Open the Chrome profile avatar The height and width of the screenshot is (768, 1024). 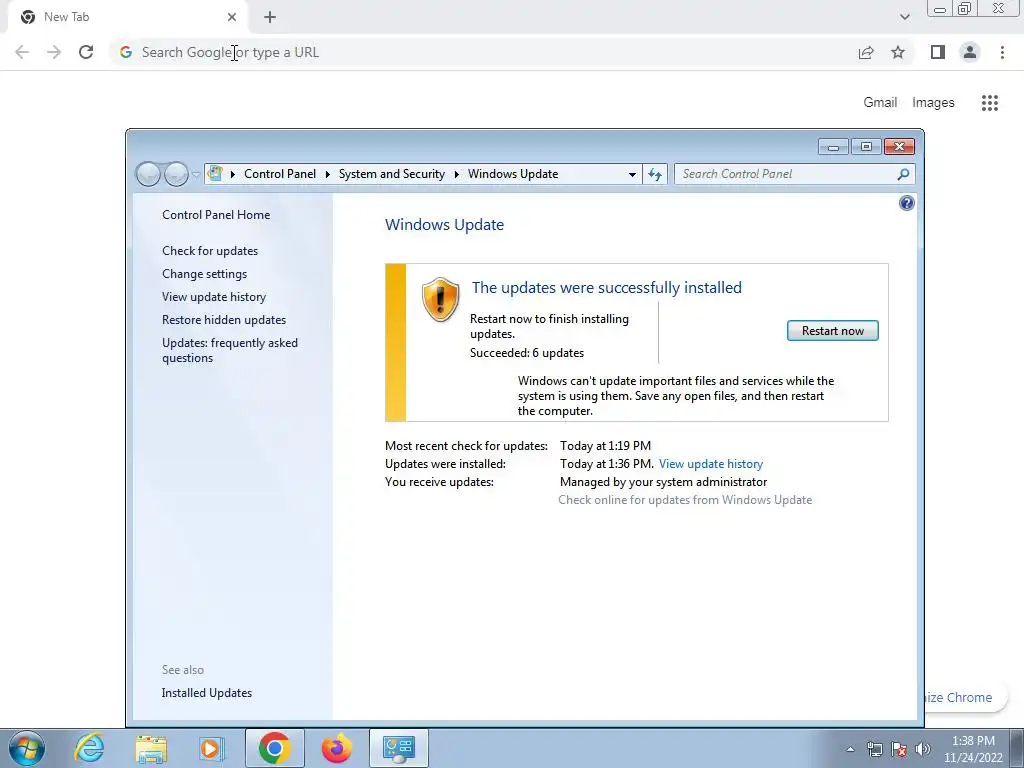[x=970, y=52]
